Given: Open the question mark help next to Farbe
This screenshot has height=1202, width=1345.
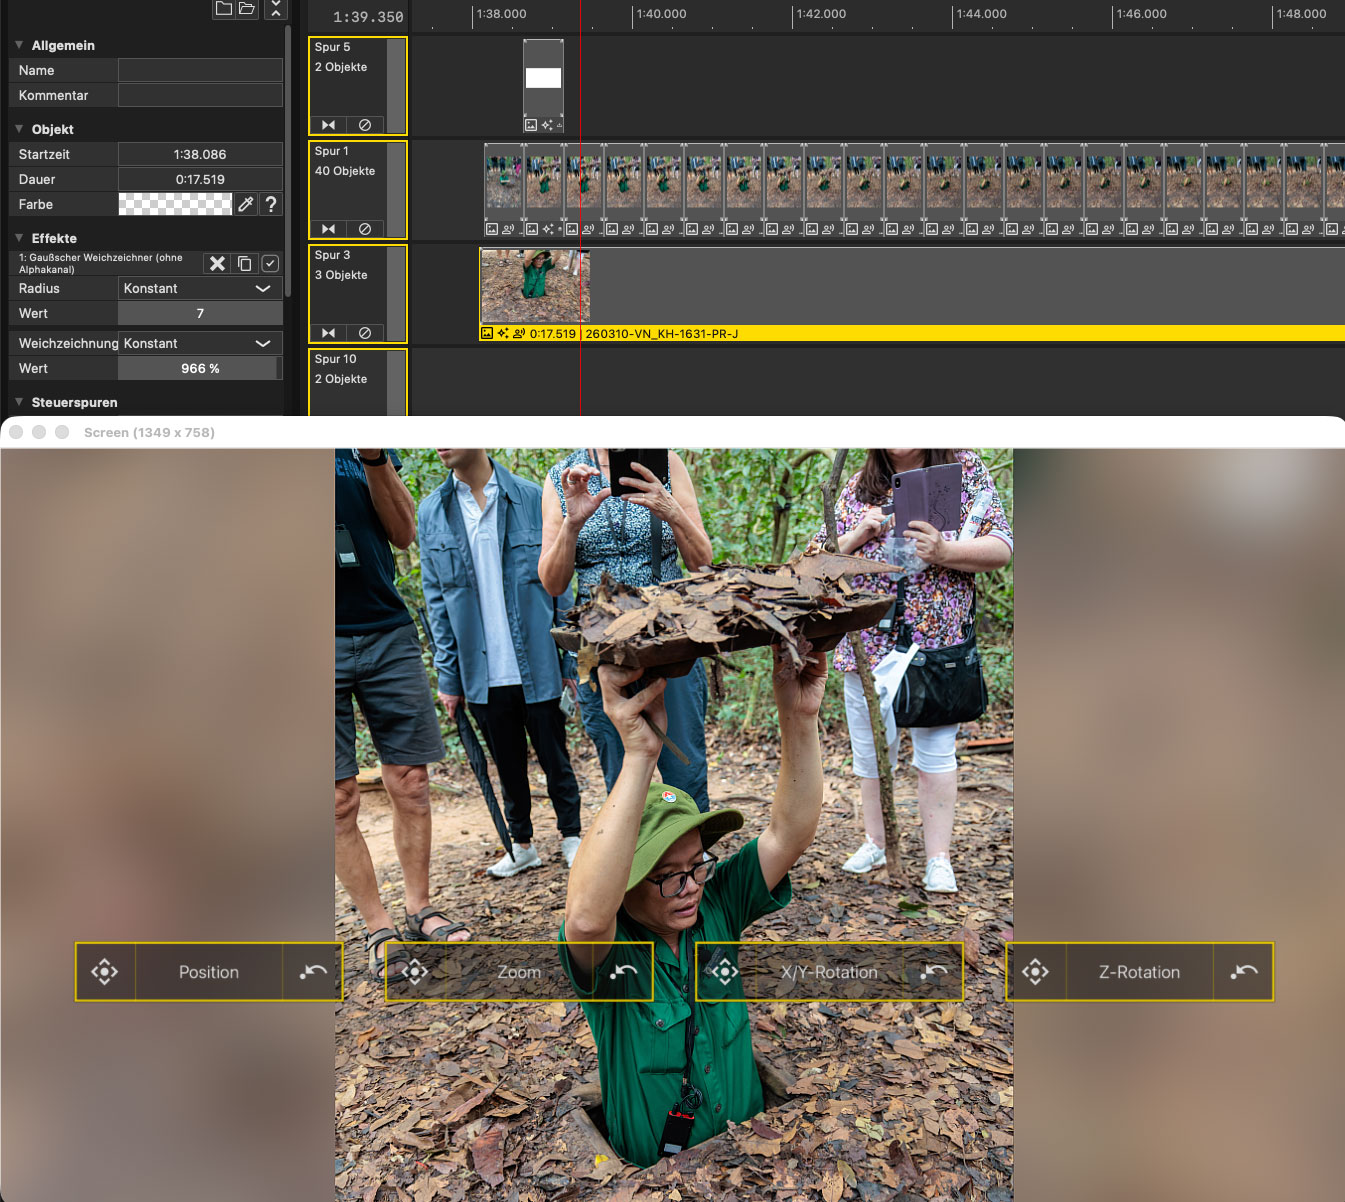Looking at the screenshot, I should click(x=270, y=204).
